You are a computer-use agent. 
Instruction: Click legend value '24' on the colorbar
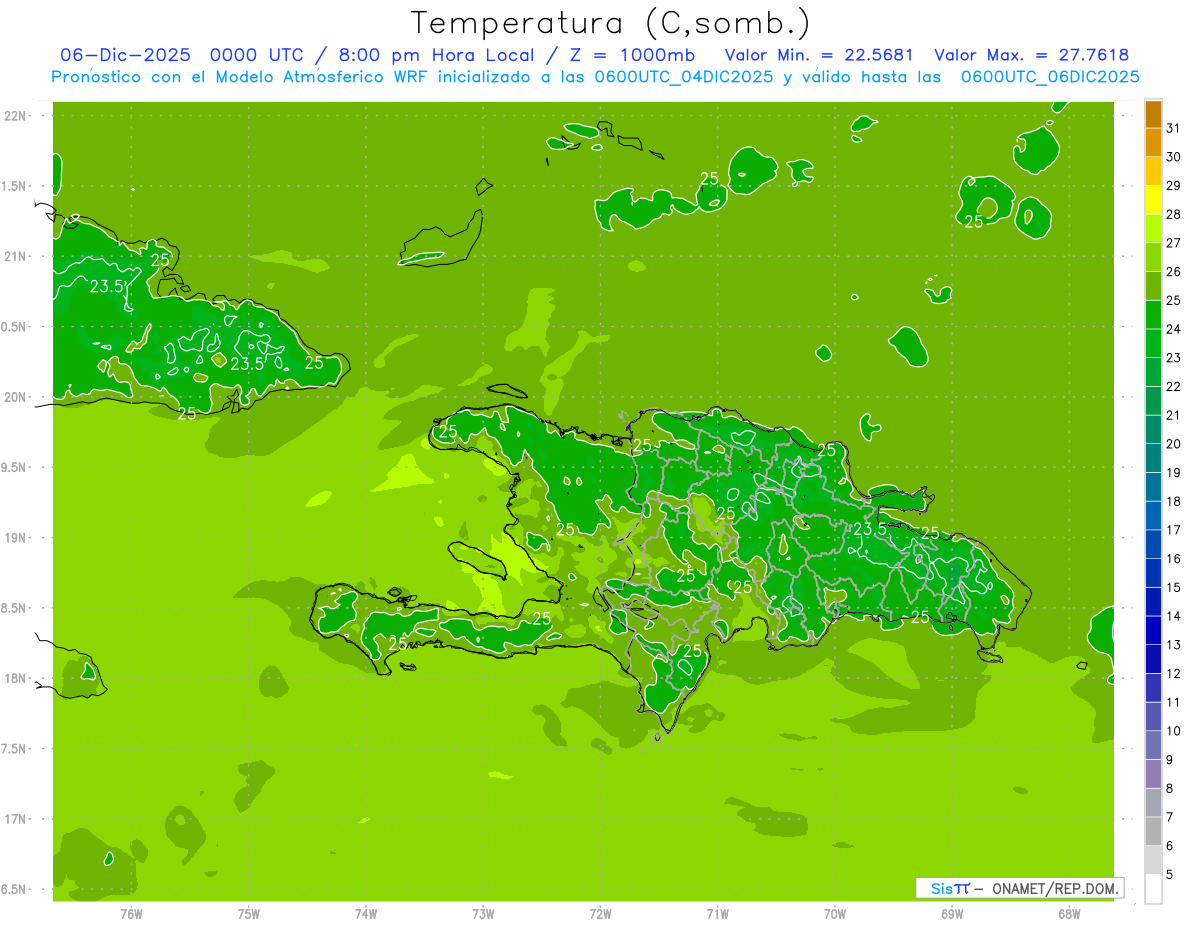coord(1174,329)
